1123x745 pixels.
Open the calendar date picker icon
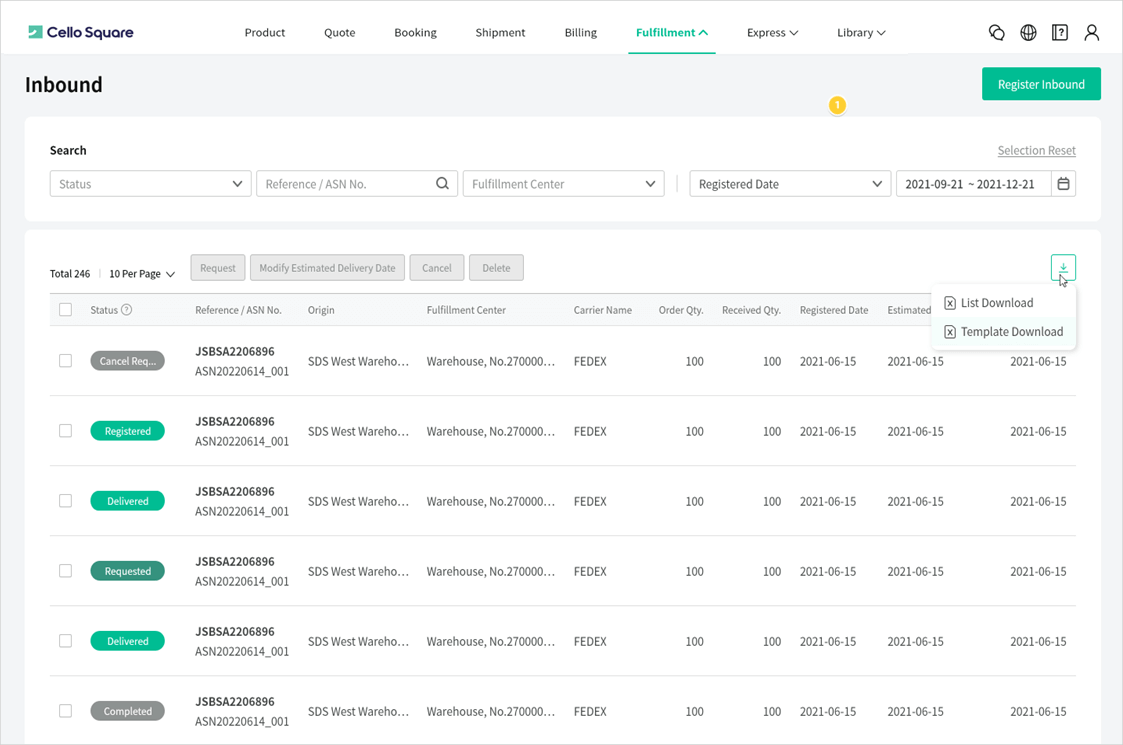(1064, 184)
